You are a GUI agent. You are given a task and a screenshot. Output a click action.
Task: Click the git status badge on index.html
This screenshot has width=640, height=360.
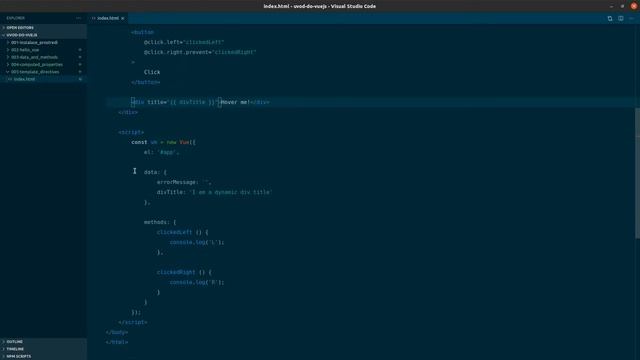pyautogui.click(x=80, y=79)
